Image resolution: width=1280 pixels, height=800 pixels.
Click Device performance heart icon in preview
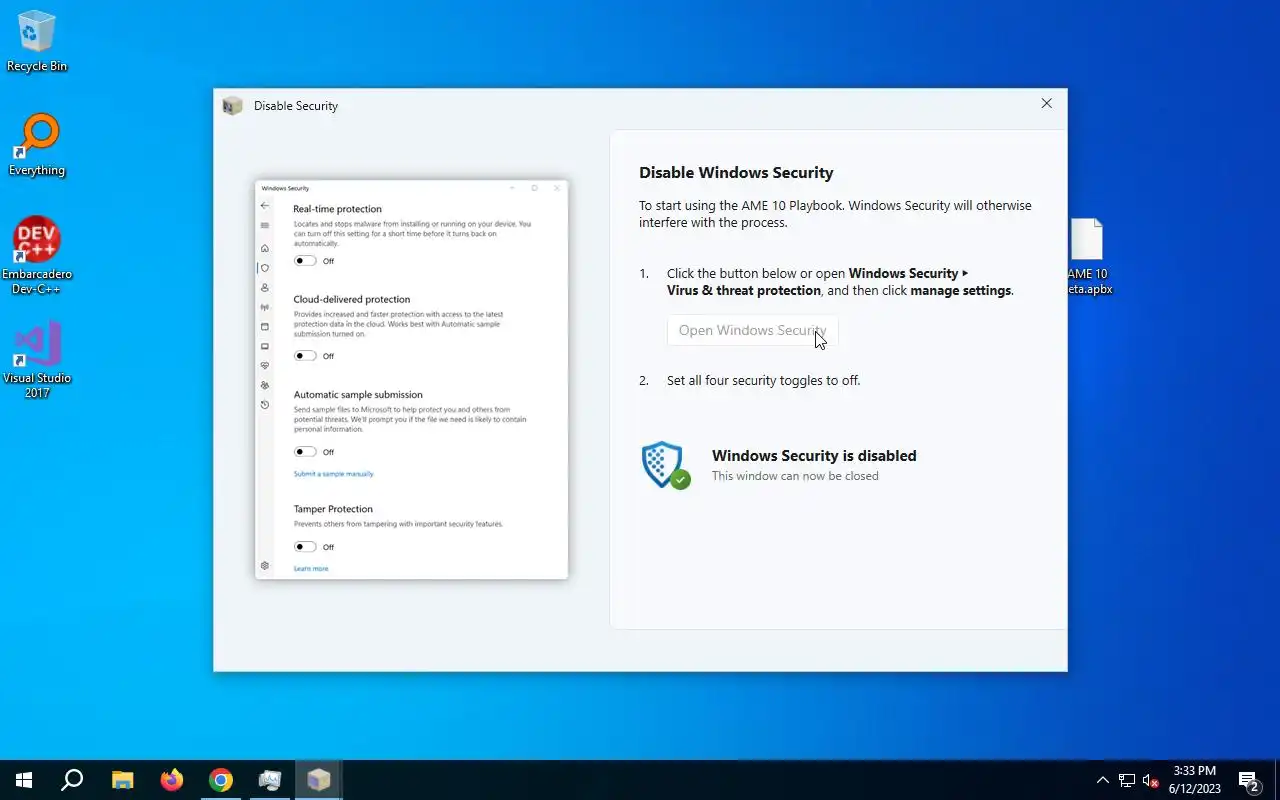click(265, 366)
